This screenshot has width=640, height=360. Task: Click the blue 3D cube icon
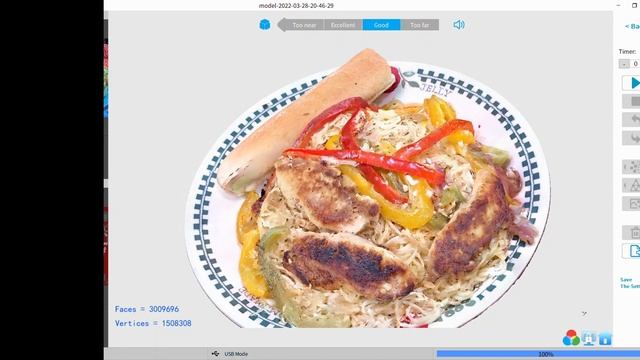(265, 24)
